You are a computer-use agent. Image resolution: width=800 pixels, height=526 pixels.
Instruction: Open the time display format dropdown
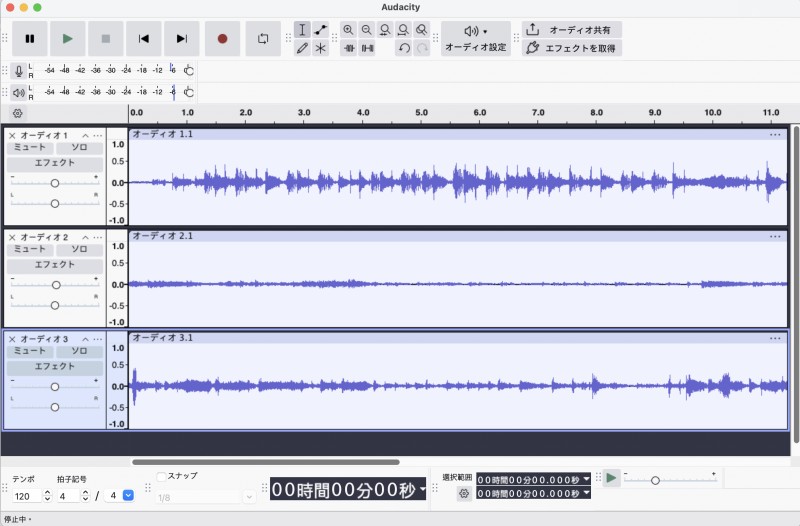pos(422,489)
